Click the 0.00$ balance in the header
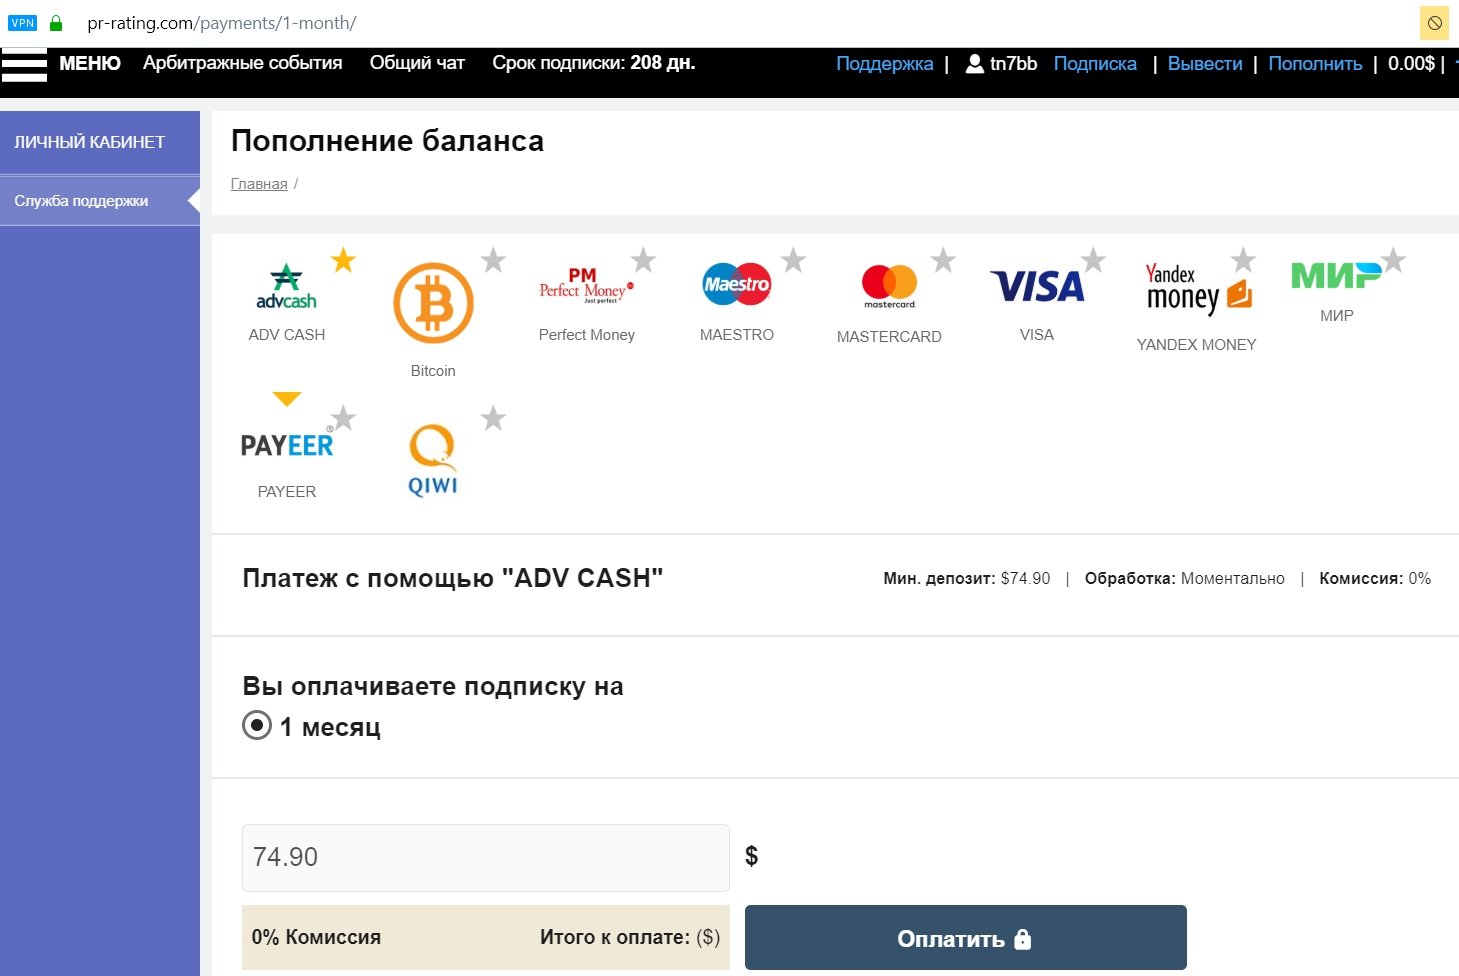This screenshot has height=976, width=1459. pos(1411,64)
